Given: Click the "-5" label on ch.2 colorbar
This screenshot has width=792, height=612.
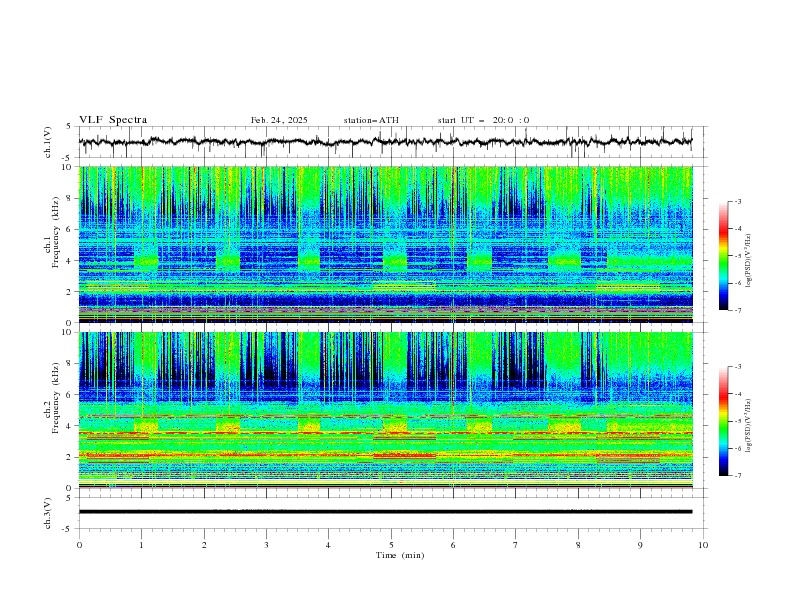Looking at the screenshot, I should [738, 421].
